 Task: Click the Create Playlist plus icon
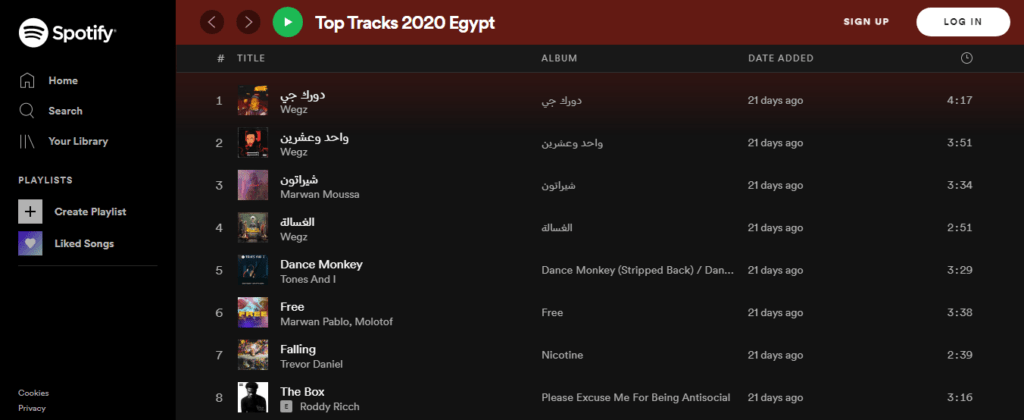tap(30, 212)
